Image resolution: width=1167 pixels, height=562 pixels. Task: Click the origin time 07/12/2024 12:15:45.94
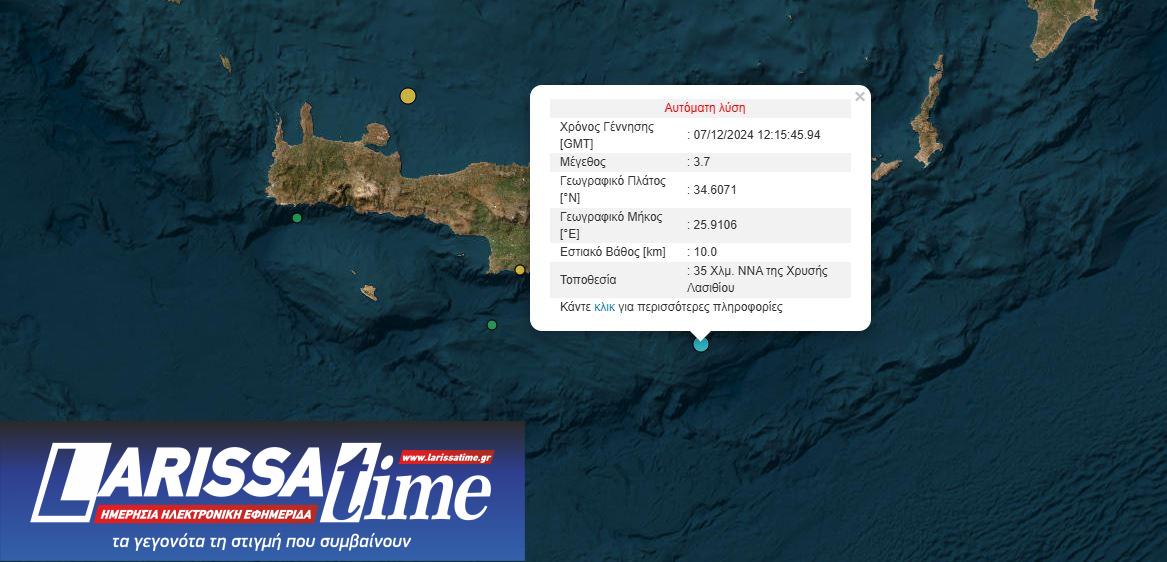759,135
